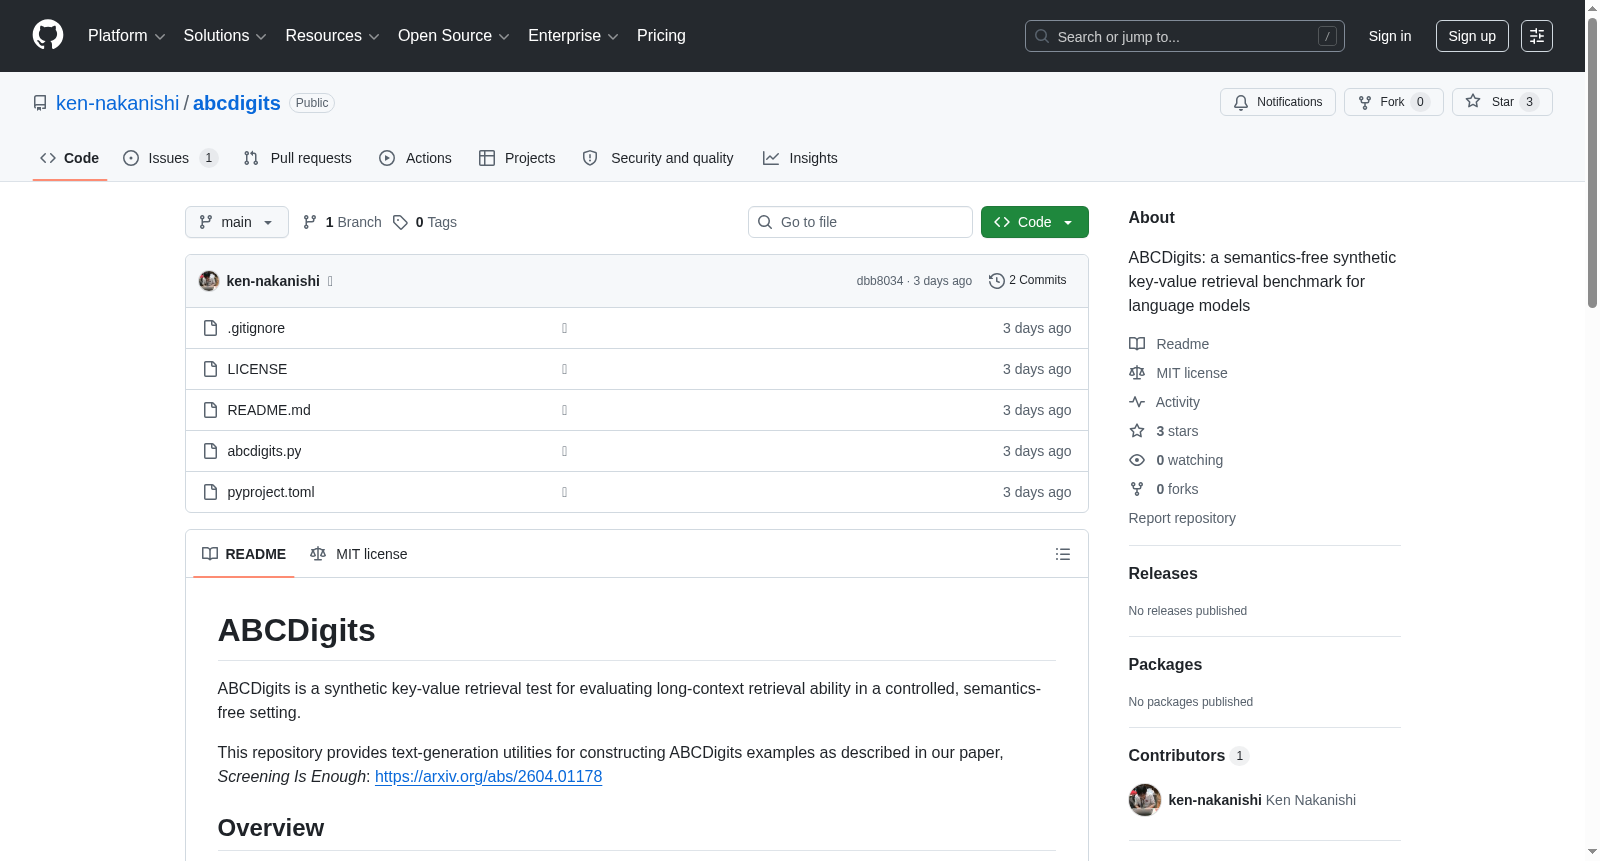Expand the Resources dropdown menu

(x=333, y=36)
